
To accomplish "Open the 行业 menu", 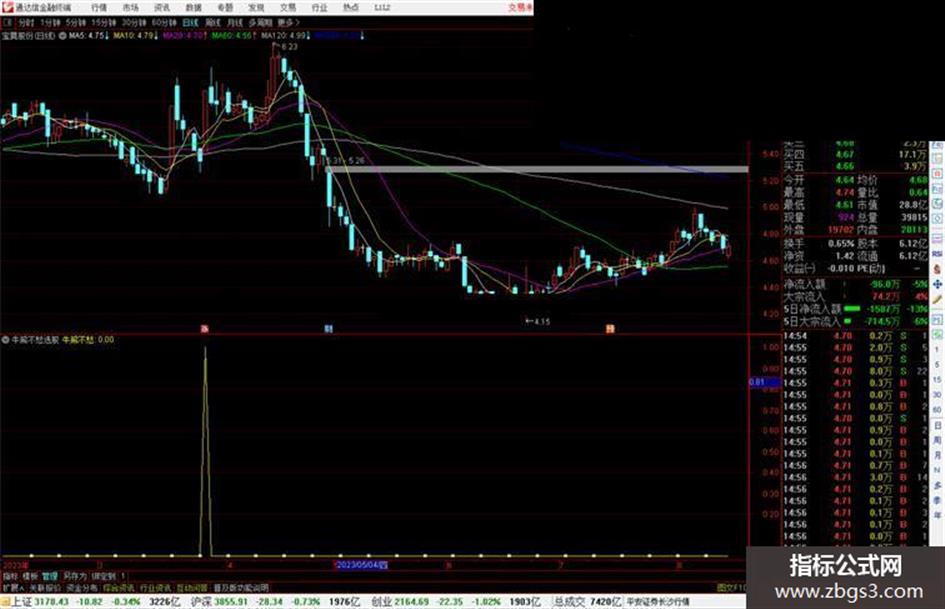I will click(x=319, y=8).
